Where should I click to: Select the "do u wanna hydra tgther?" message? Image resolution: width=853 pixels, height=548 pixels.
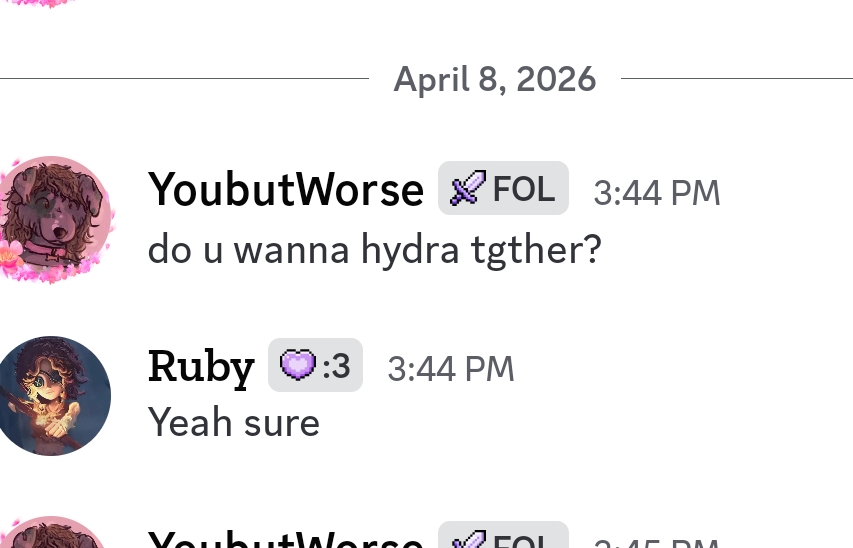coord(374,249)
